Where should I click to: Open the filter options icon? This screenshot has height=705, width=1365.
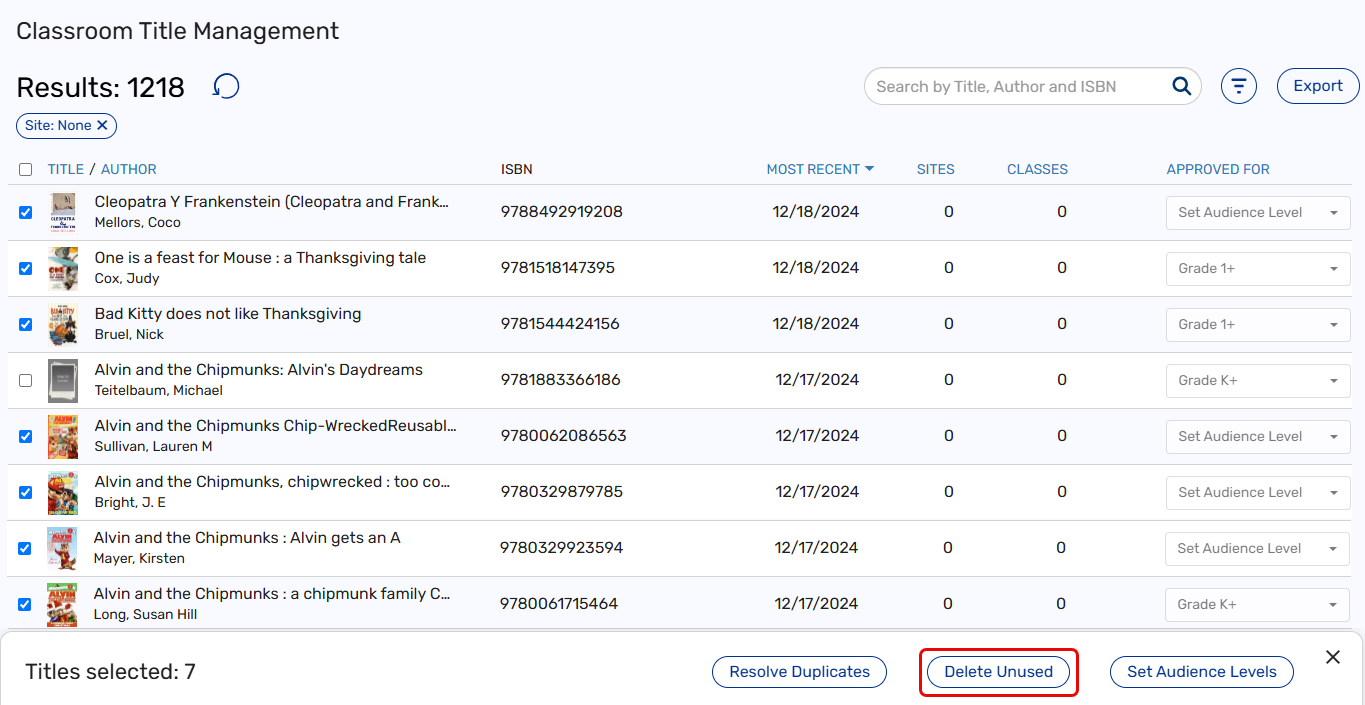point(1239,86)
